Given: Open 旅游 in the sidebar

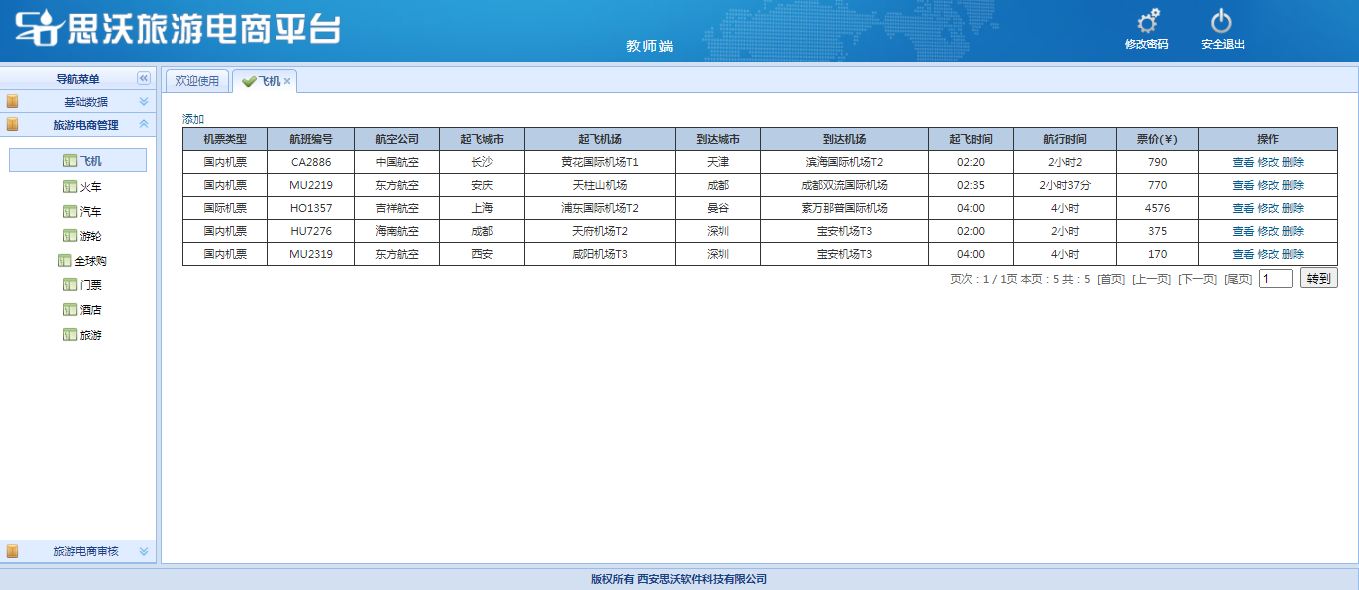Looking at the screenshot, I should (90, 335).
